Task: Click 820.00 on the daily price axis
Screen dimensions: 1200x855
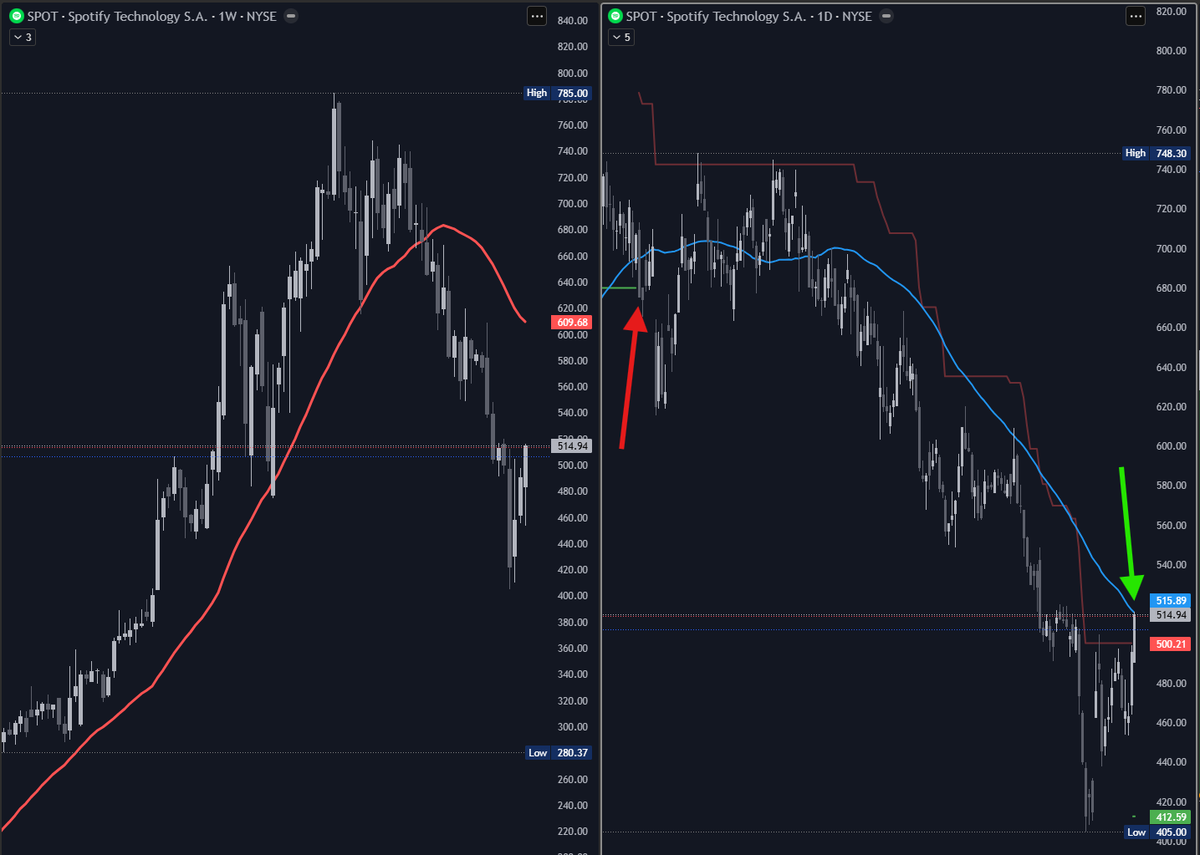Action: click(x=1172, y=11)
